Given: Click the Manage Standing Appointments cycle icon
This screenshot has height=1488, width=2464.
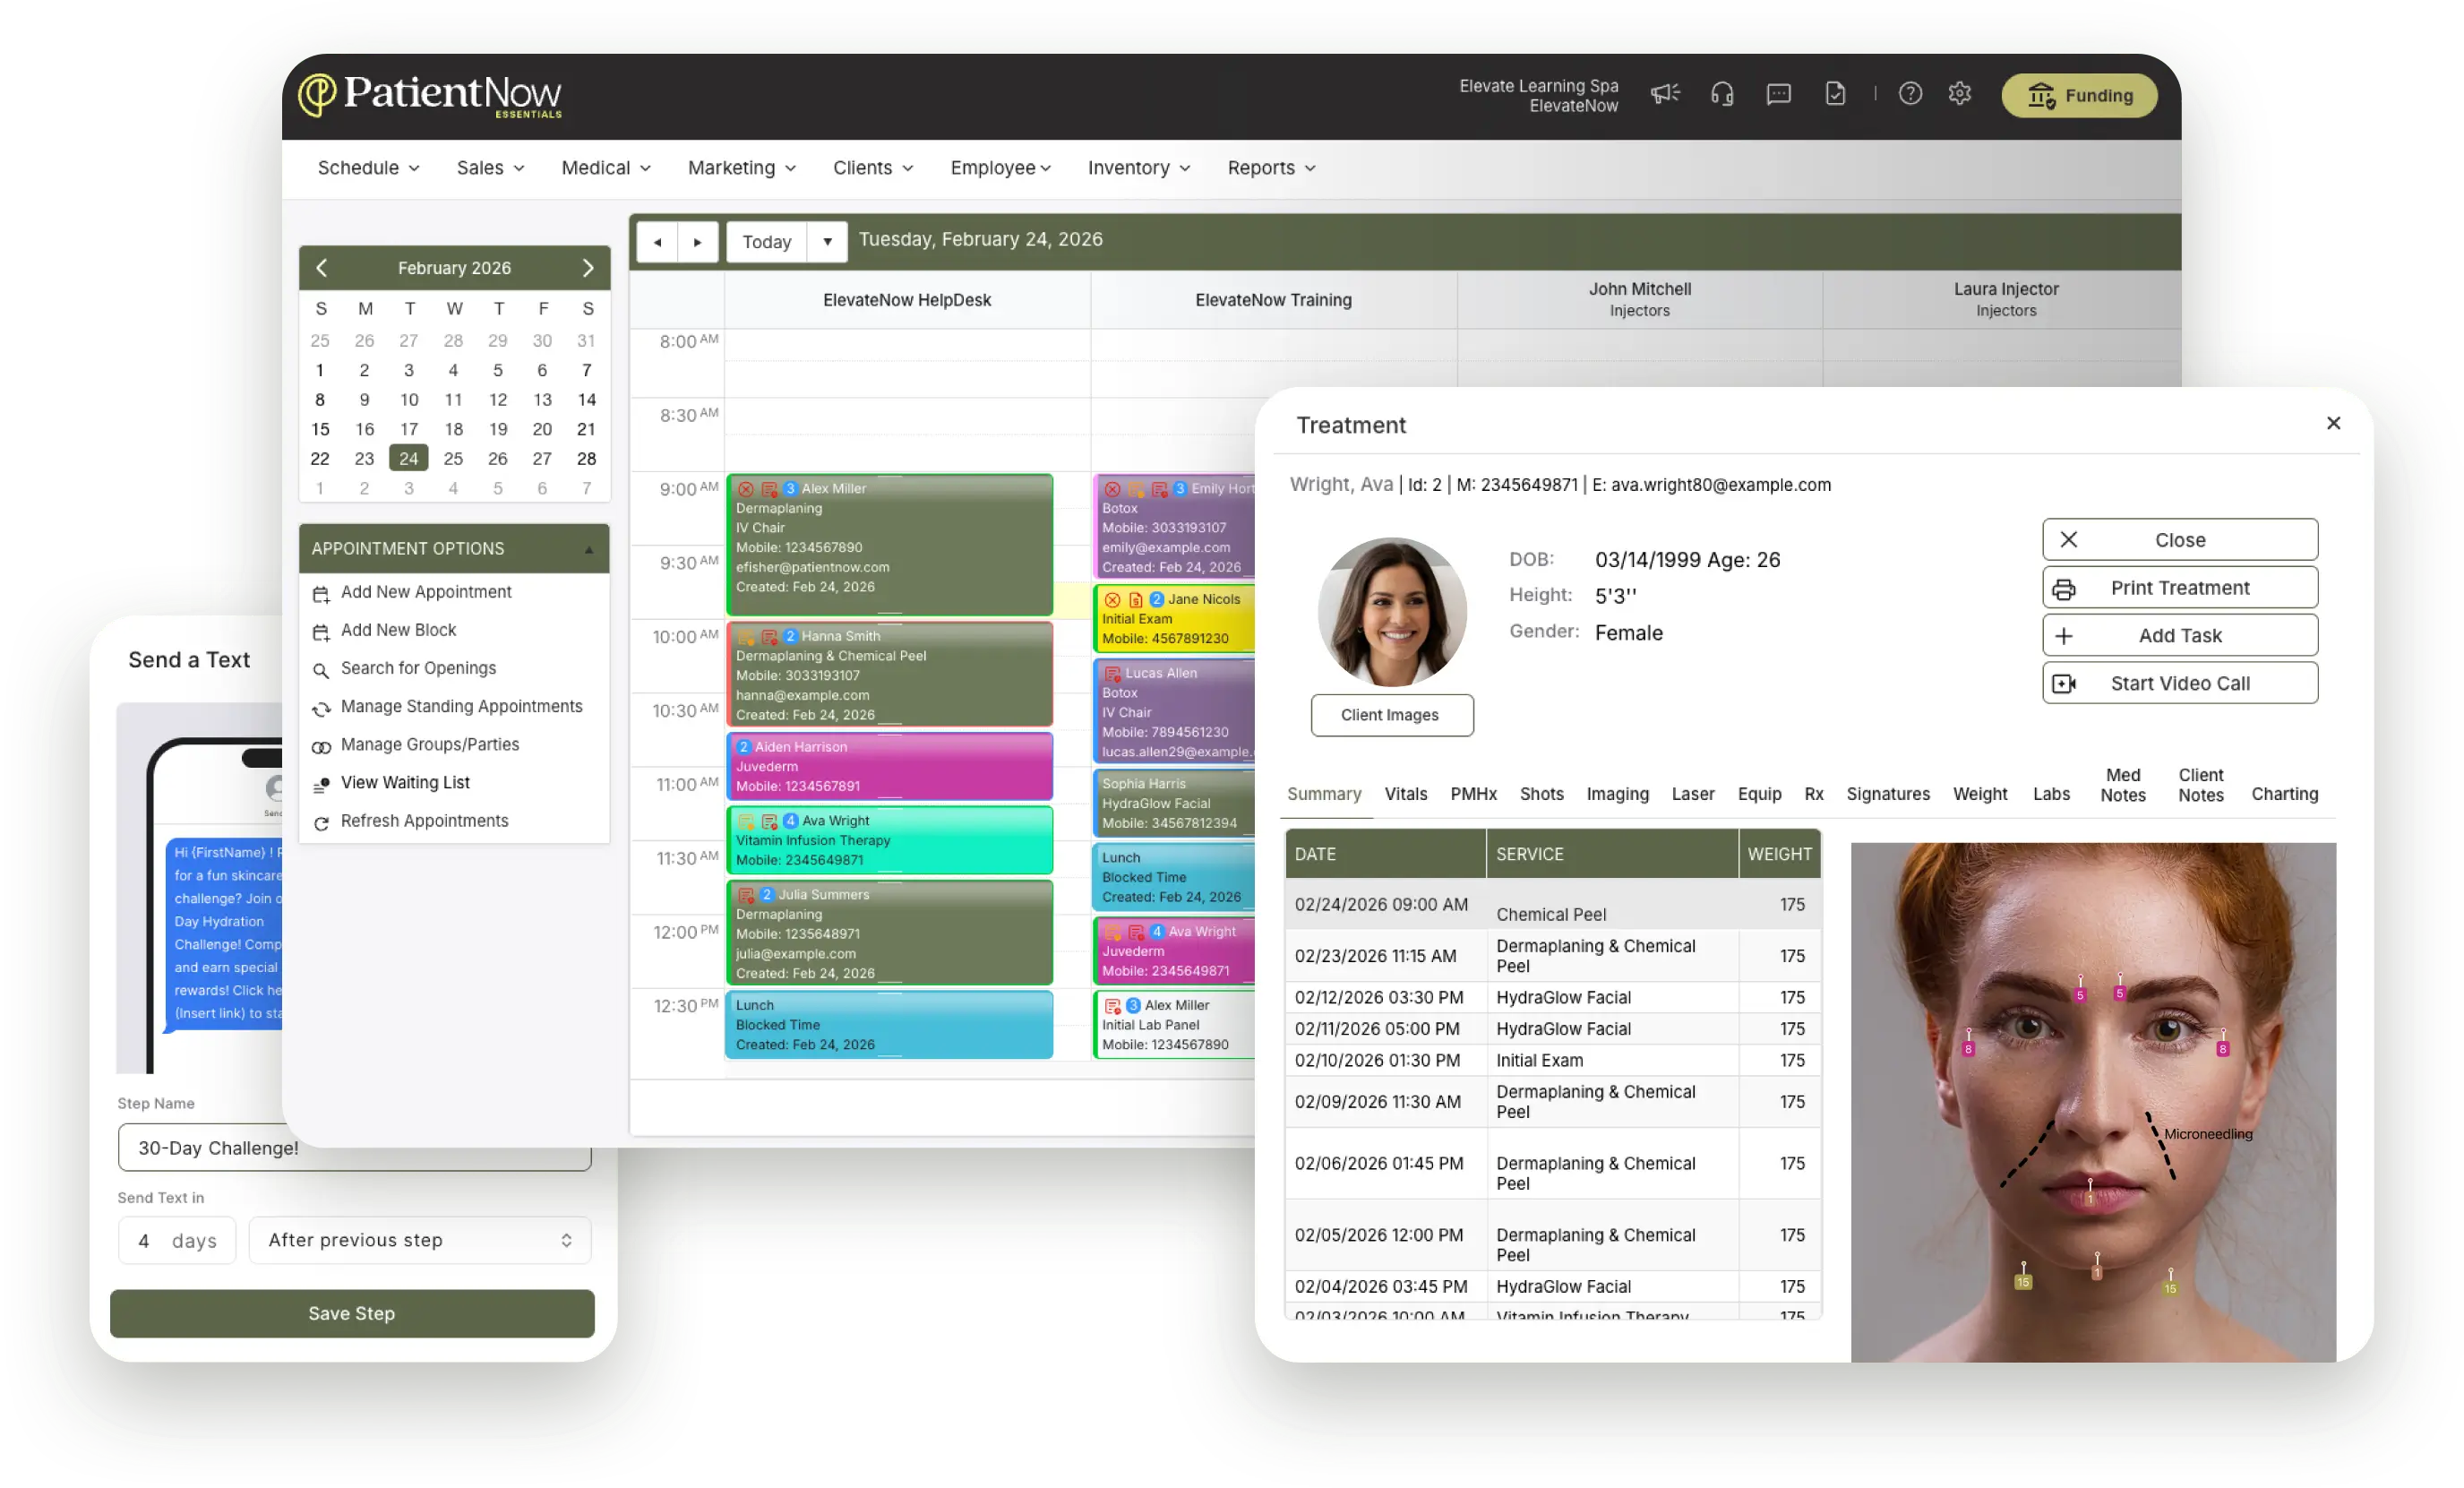Looking at the screenshot, I should (x=321, y=709).
